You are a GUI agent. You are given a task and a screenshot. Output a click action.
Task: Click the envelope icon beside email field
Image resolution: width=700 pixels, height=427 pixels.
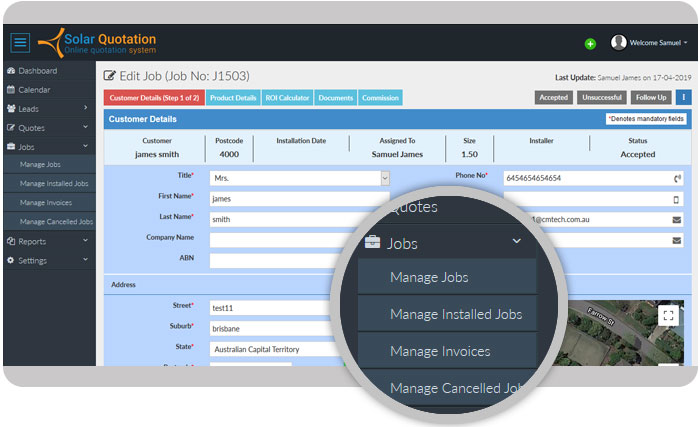click(x=677, y=219)
